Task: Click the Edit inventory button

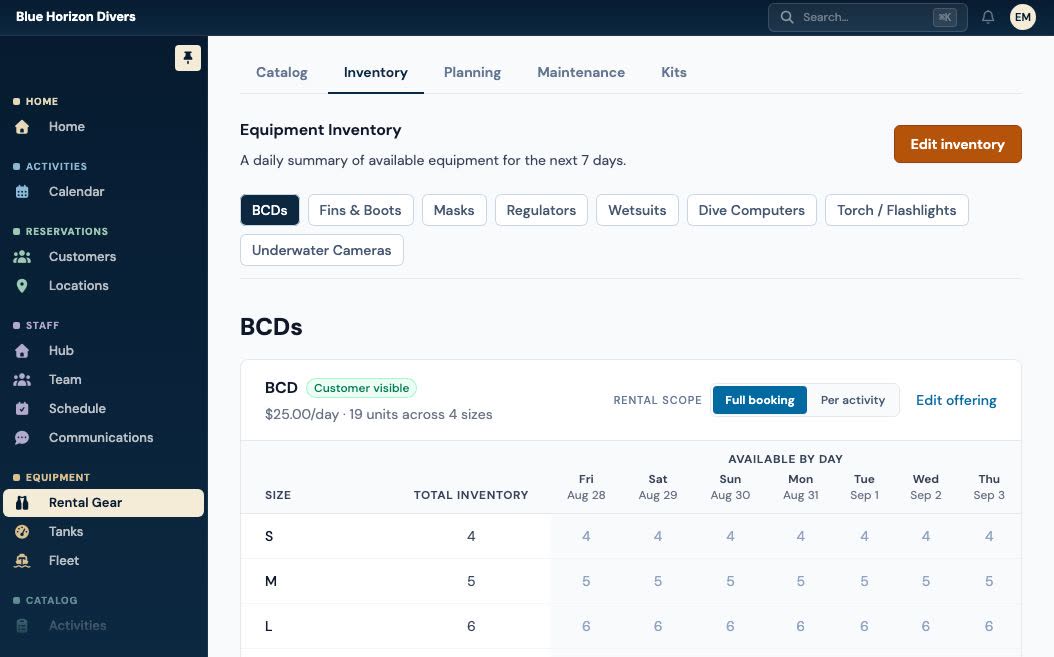Action: coord(957,144)
